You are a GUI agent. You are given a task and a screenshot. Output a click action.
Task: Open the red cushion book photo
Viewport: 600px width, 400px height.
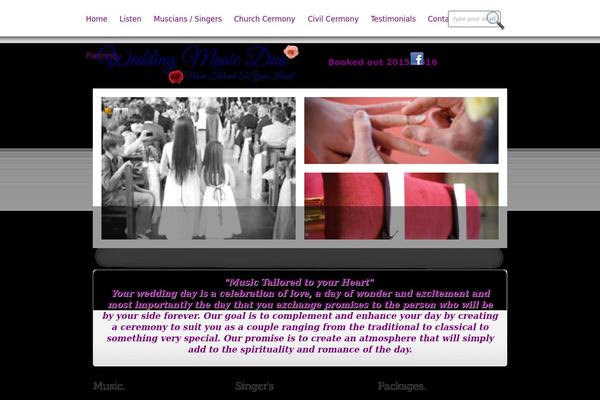coord(351,206)
